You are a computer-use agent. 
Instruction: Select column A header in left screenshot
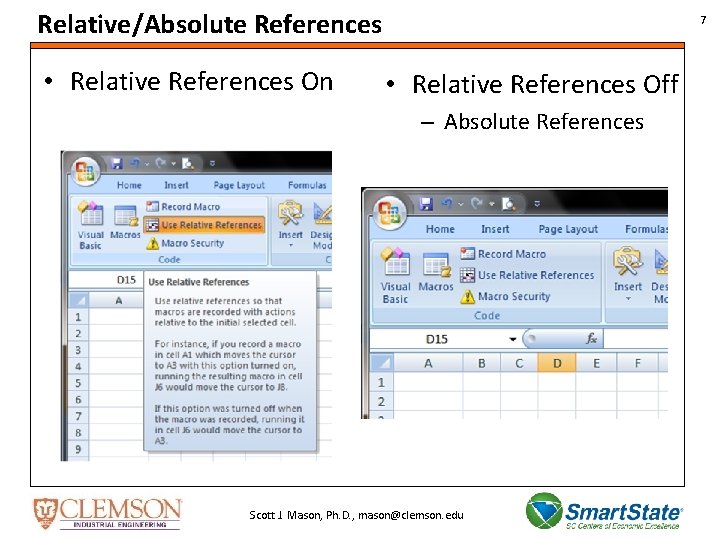pyautogui.click(x=118, y=301)
